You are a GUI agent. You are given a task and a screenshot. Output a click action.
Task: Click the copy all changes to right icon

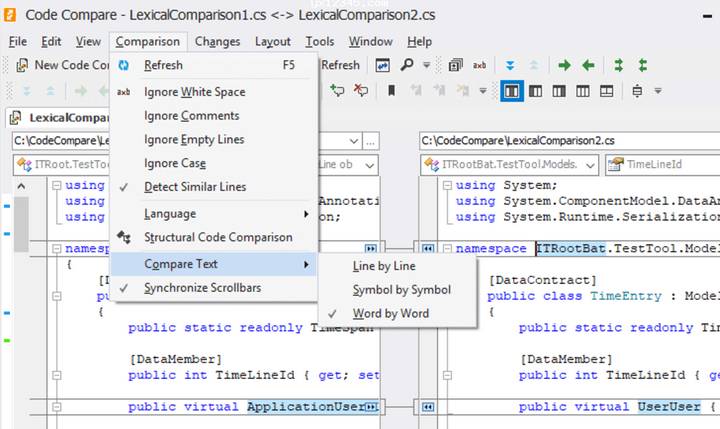tap(619, 65)
